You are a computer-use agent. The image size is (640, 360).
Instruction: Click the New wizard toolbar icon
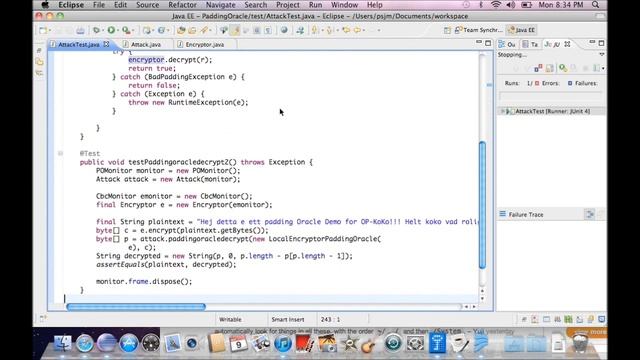click(x=42, y=30)
